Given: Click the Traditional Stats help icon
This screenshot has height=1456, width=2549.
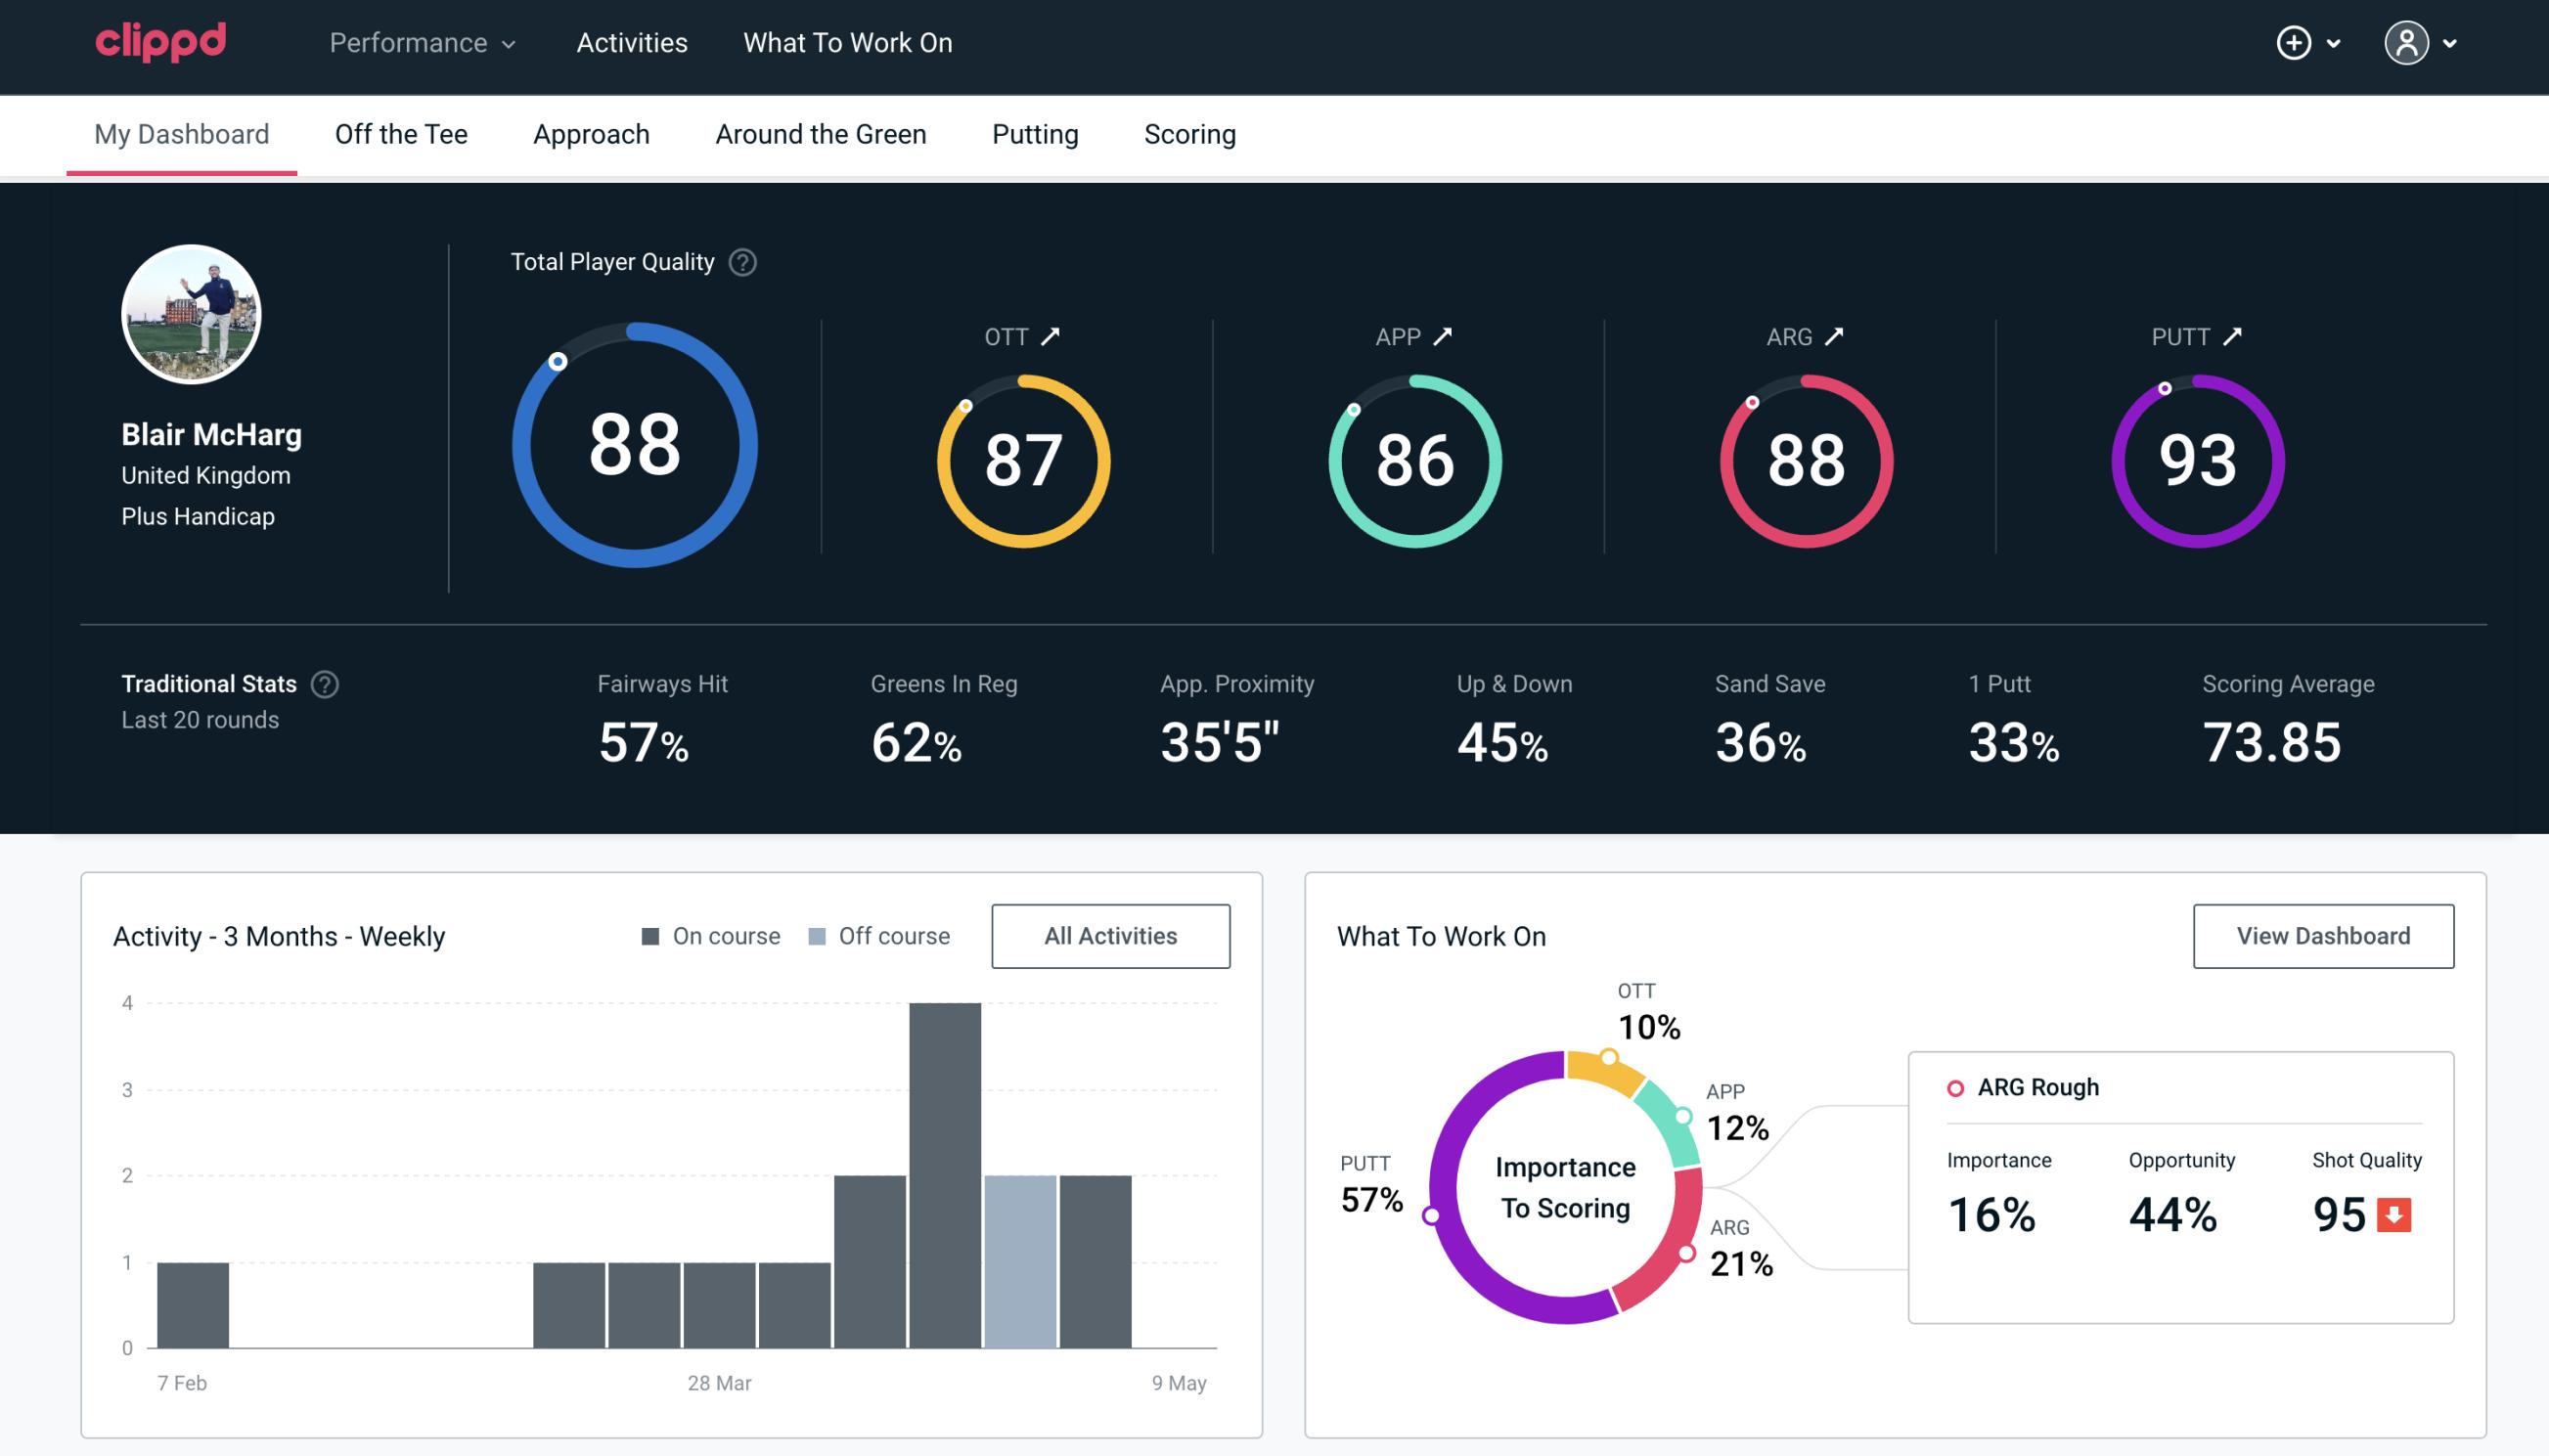Looking at the screenshot, I should [x=324, y=683].
